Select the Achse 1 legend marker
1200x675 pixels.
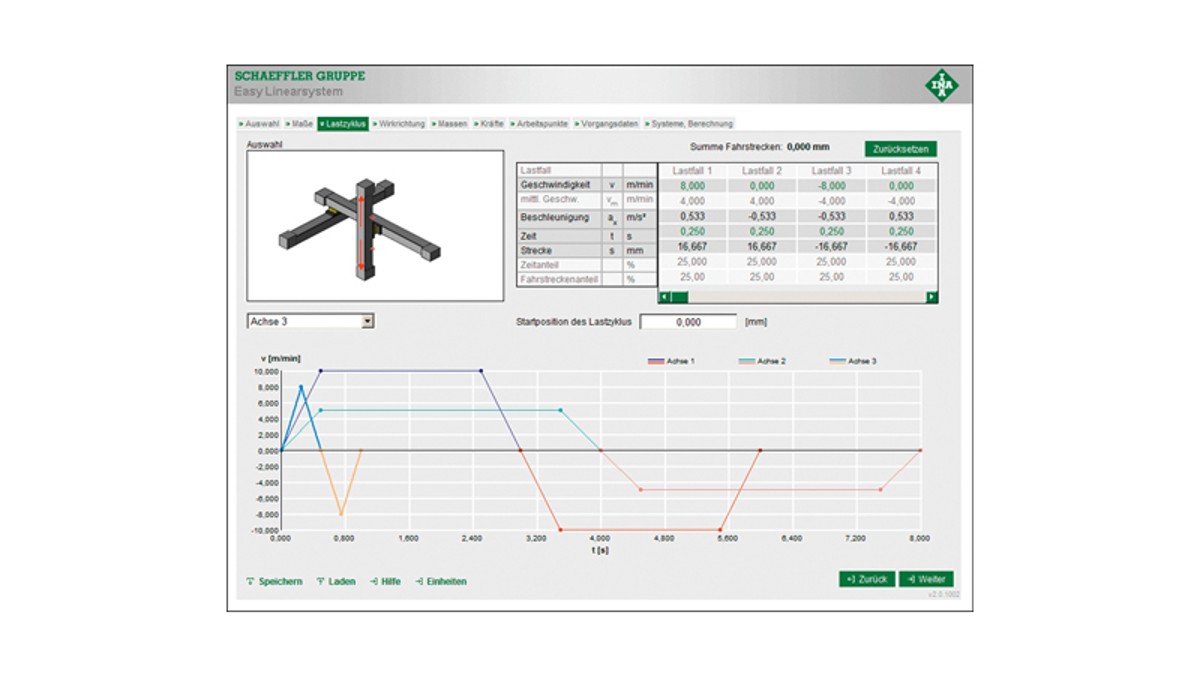click(x=655, y=361)
